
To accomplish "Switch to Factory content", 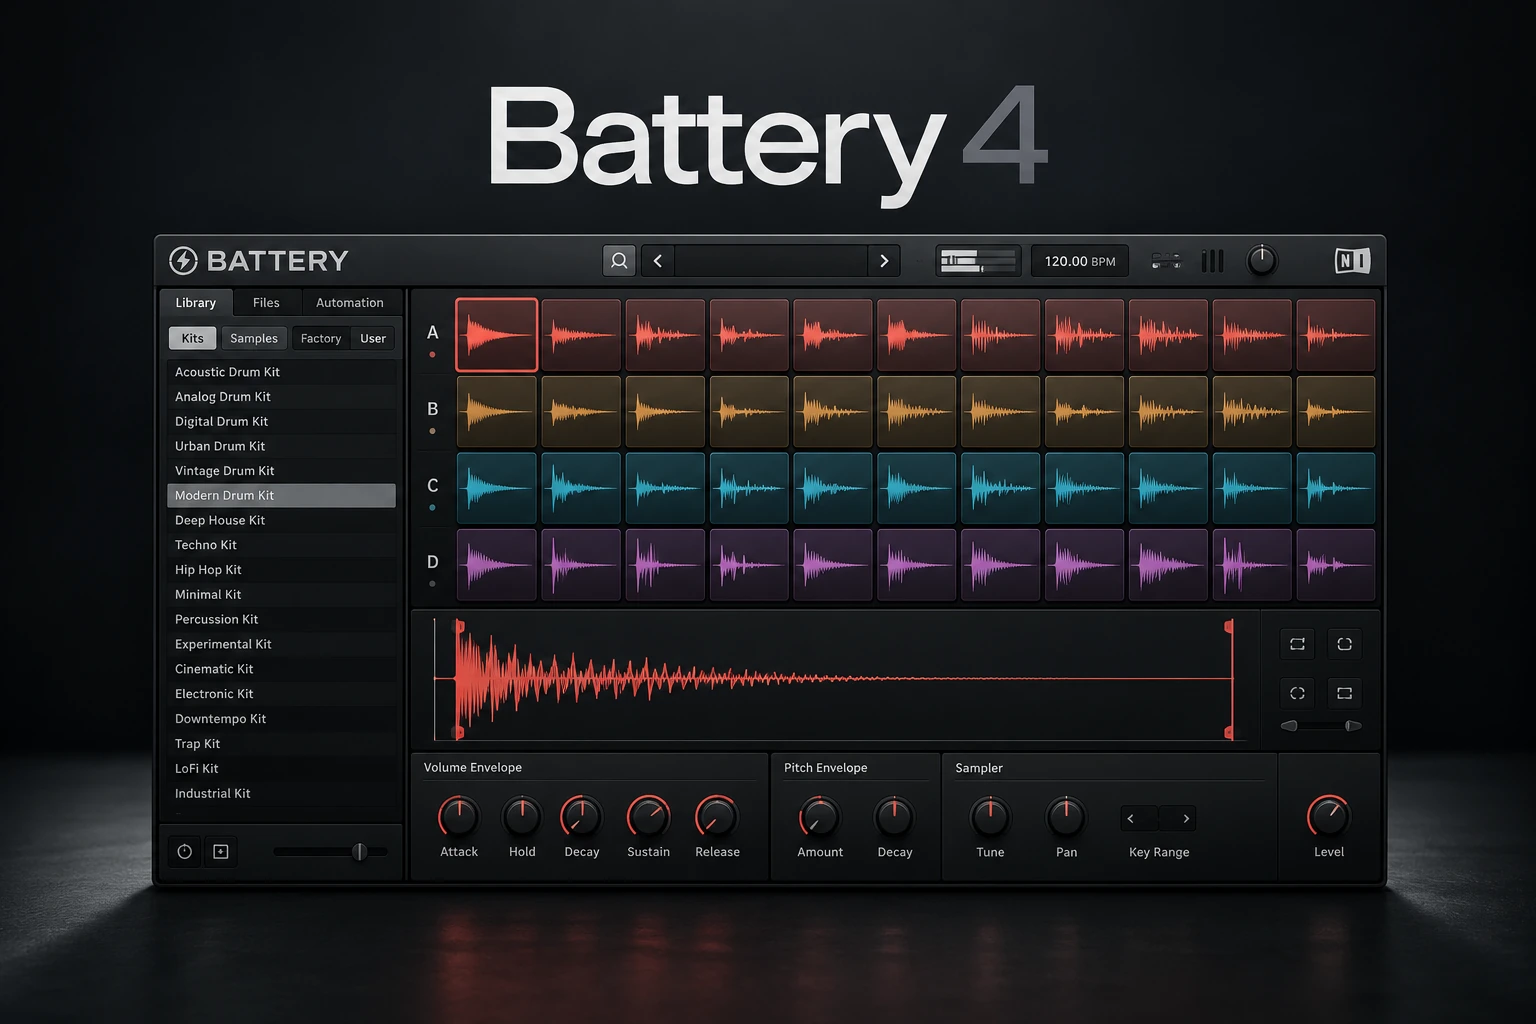I will coord(321,338).
